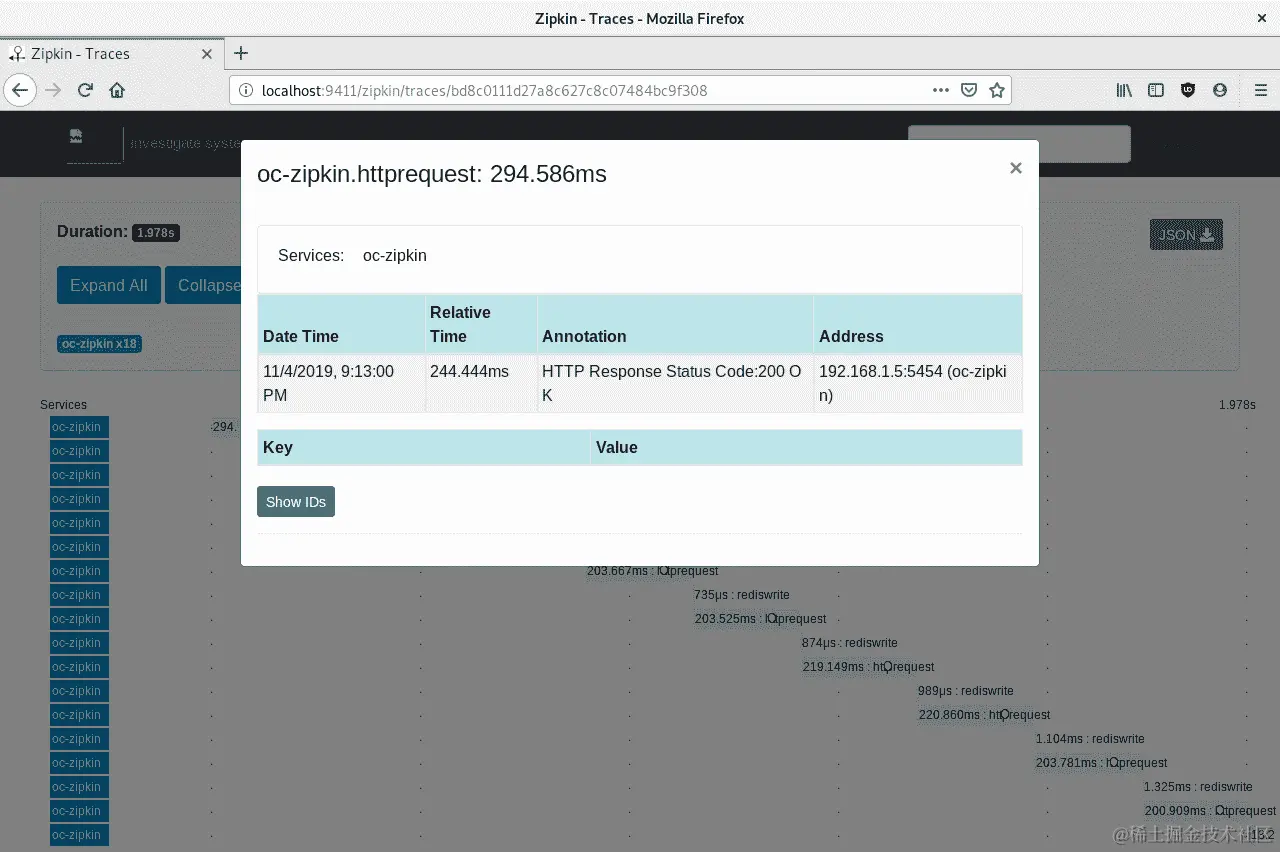Show site information icon in address bar
This screenshot has height=852, width=1280.
pyautogui.click(x=246, y=90)
